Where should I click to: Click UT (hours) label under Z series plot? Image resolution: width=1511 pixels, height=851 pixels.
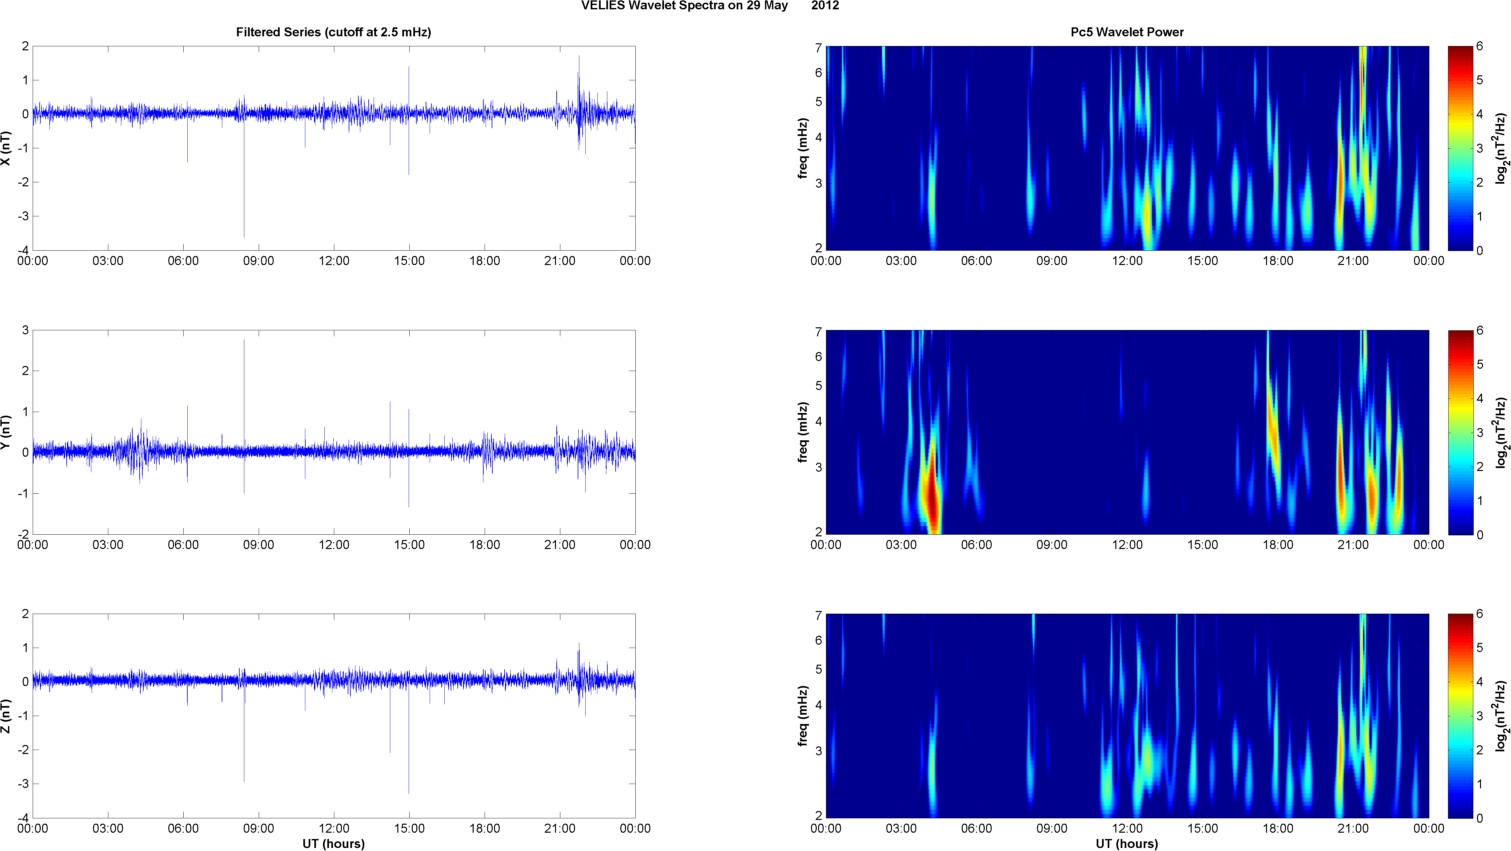[x=334, y=843]
